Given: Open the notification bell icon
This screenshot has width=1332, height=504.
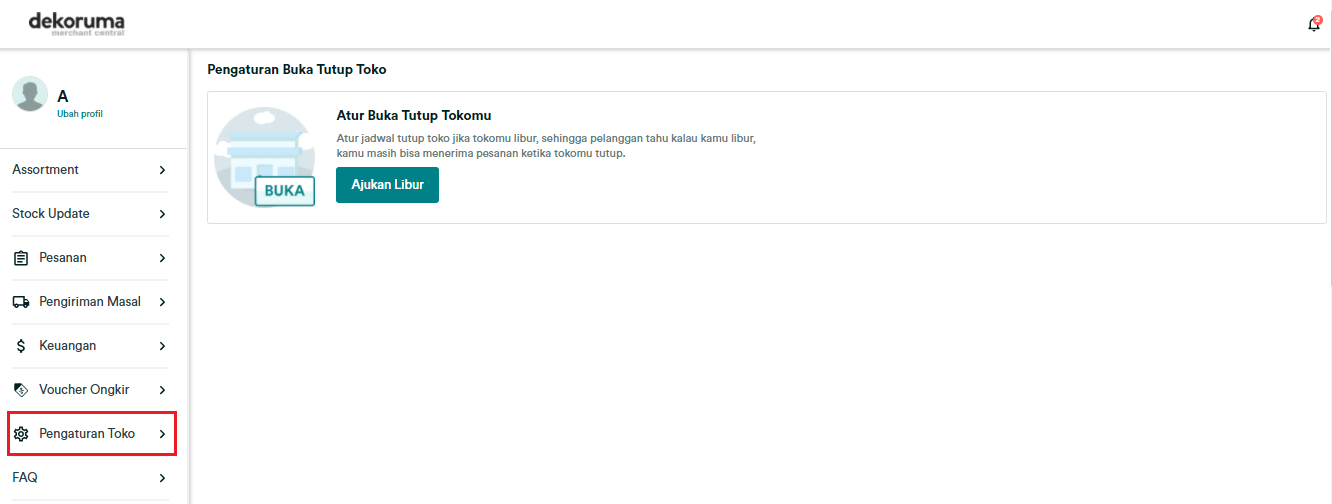Looking at the screenshot, I should pos(1314,24).
